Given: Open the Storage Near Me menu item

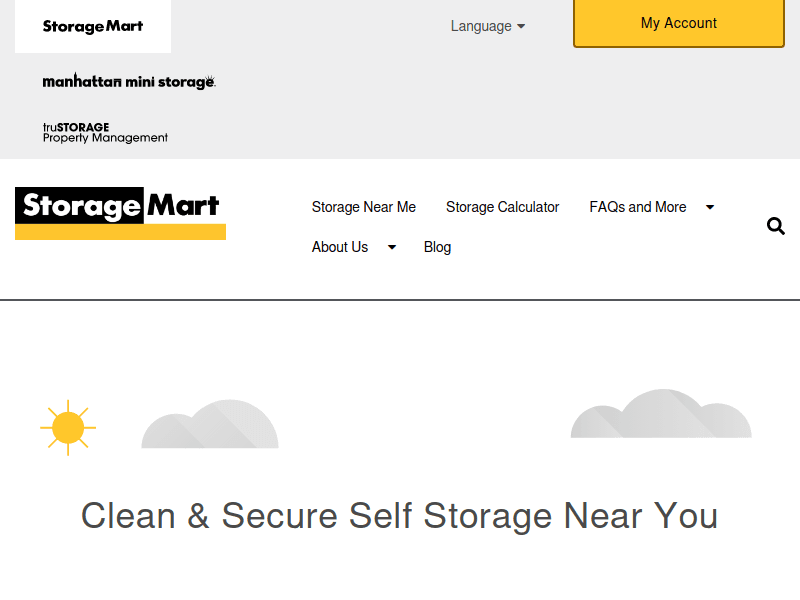Looking at the screenshot, I should [364, 207].
